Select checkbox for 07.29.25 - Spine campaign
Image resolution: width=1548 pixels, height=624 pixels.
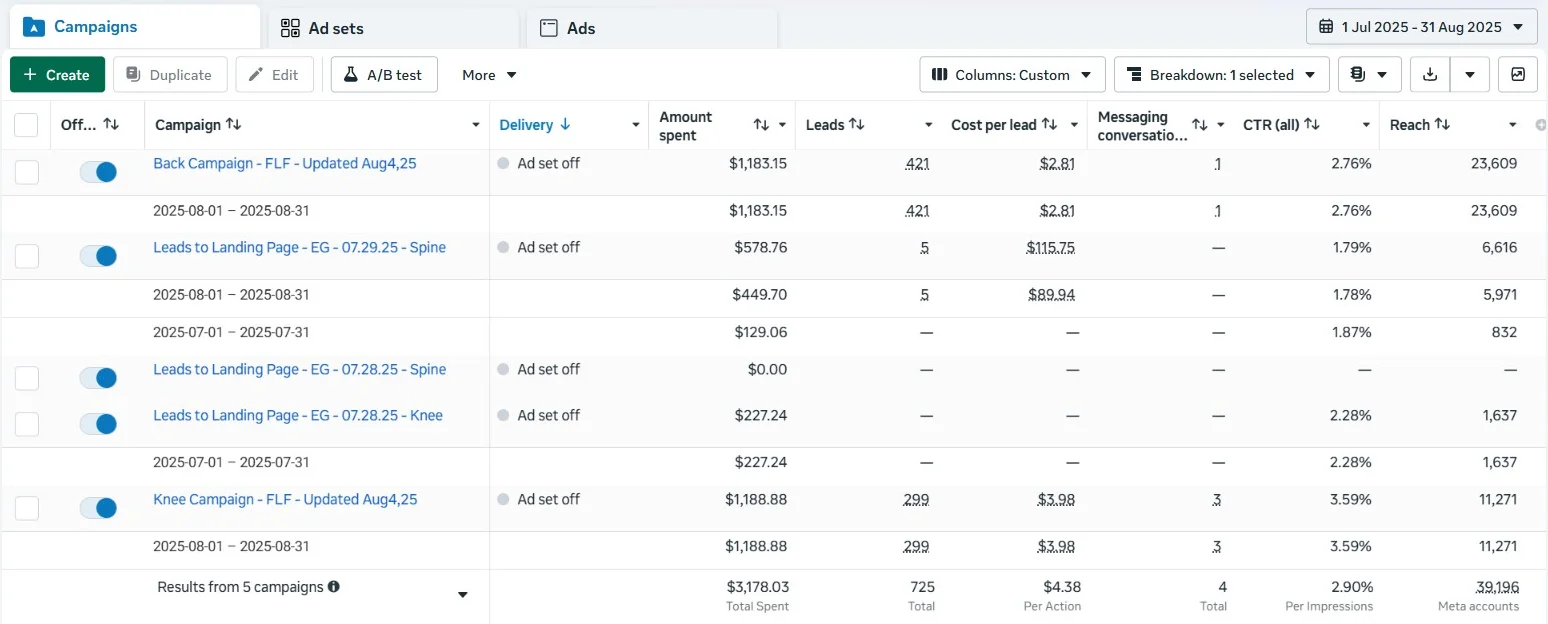point(27,256)
